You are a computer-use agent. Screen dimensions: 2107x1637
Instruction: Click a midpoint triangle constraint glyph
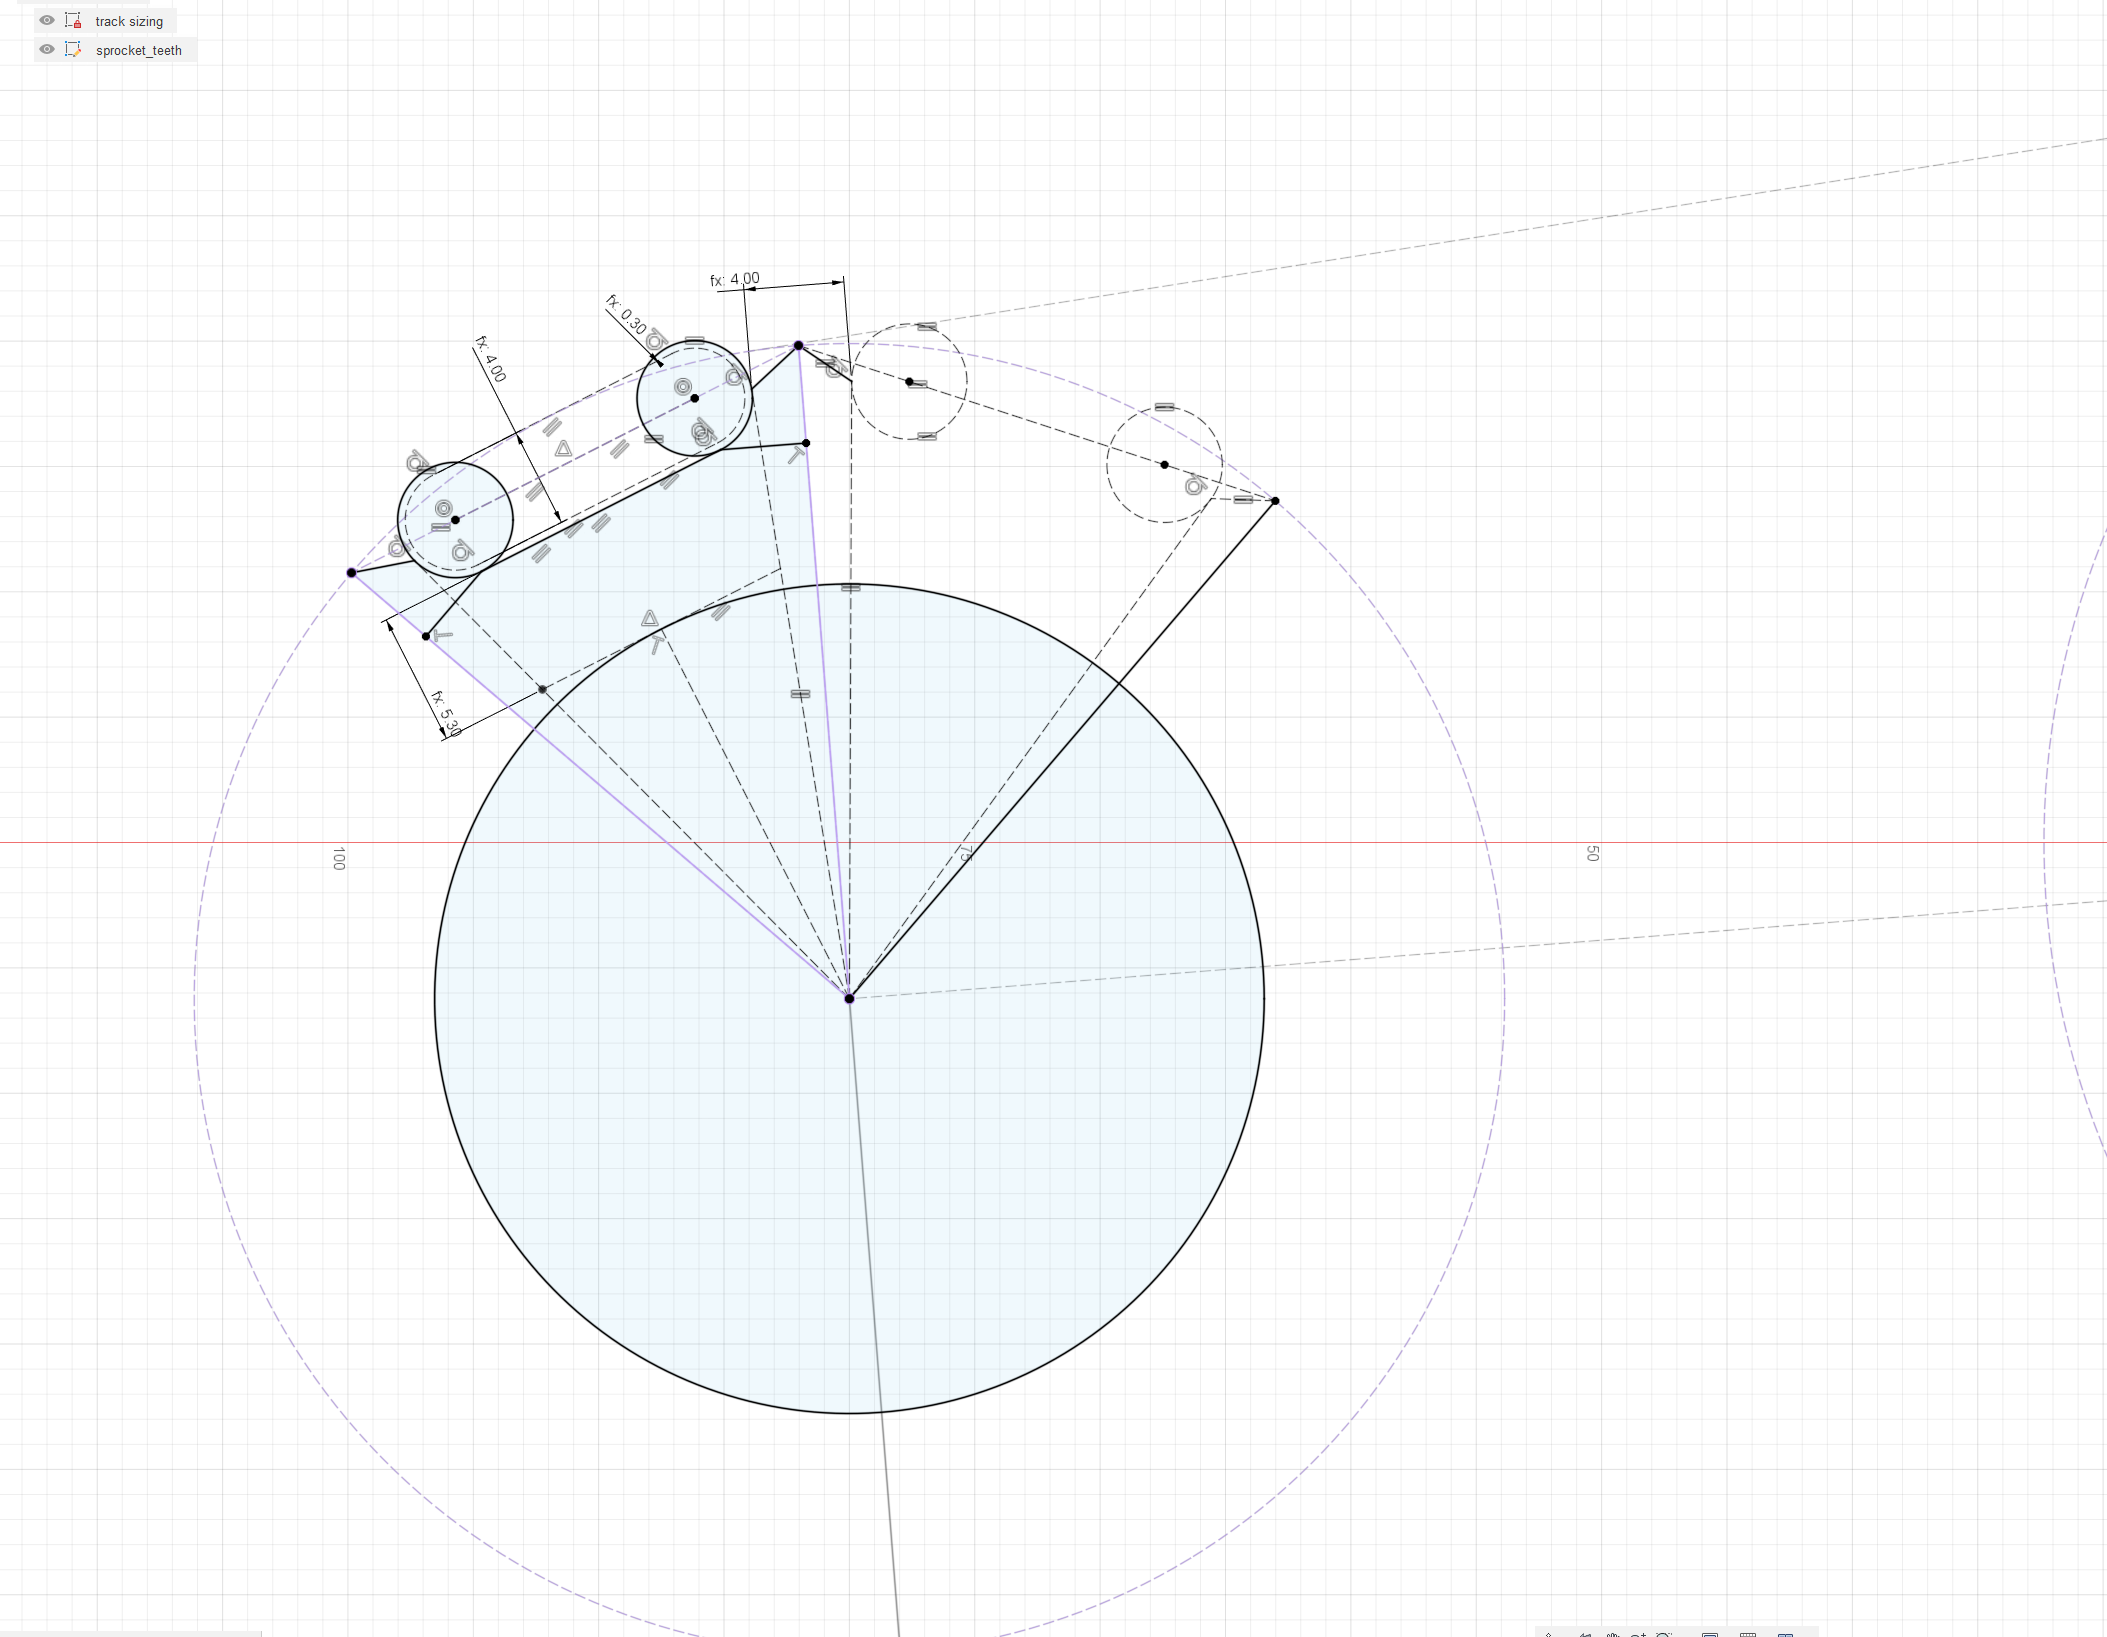(x=563, y=450)
